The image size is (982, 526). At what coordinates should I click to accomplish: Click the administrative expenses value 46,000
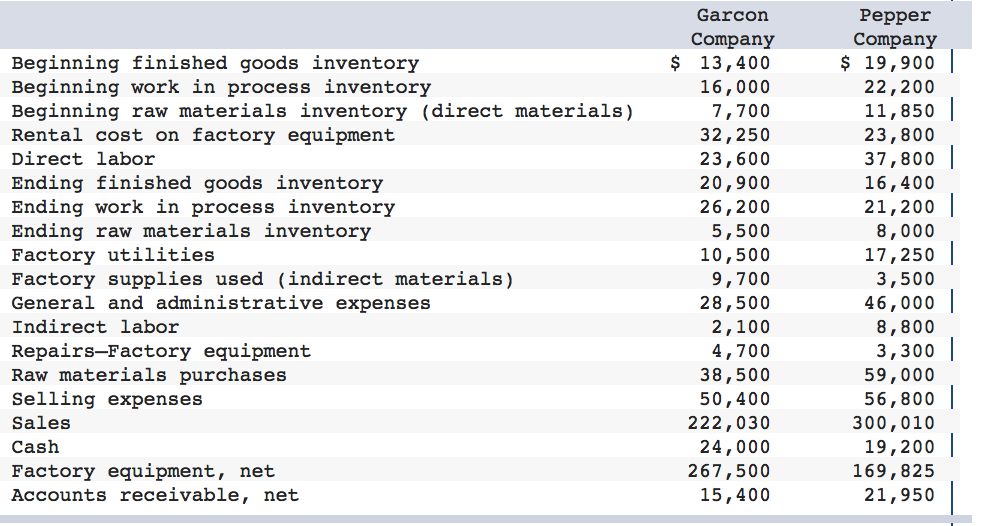click(x=899, y=303)
